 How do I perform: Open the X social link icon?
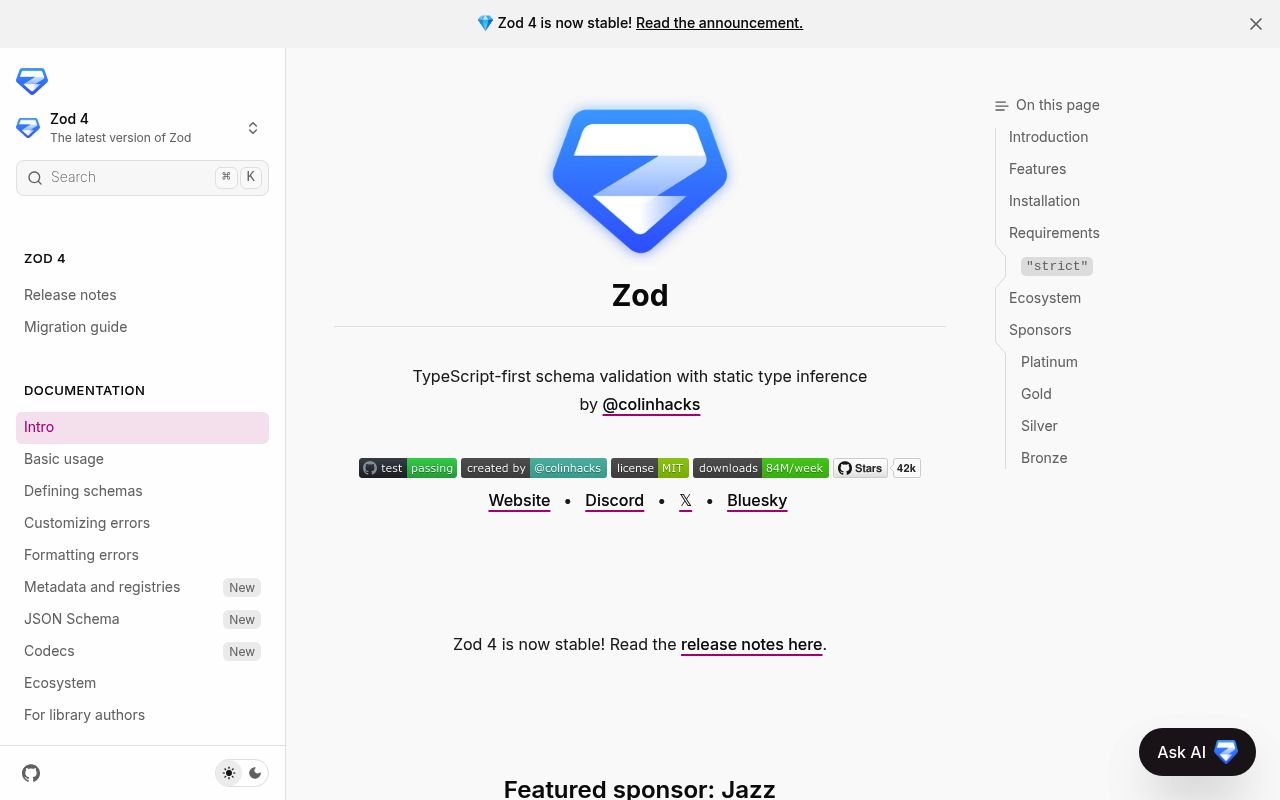coord(685,501)
